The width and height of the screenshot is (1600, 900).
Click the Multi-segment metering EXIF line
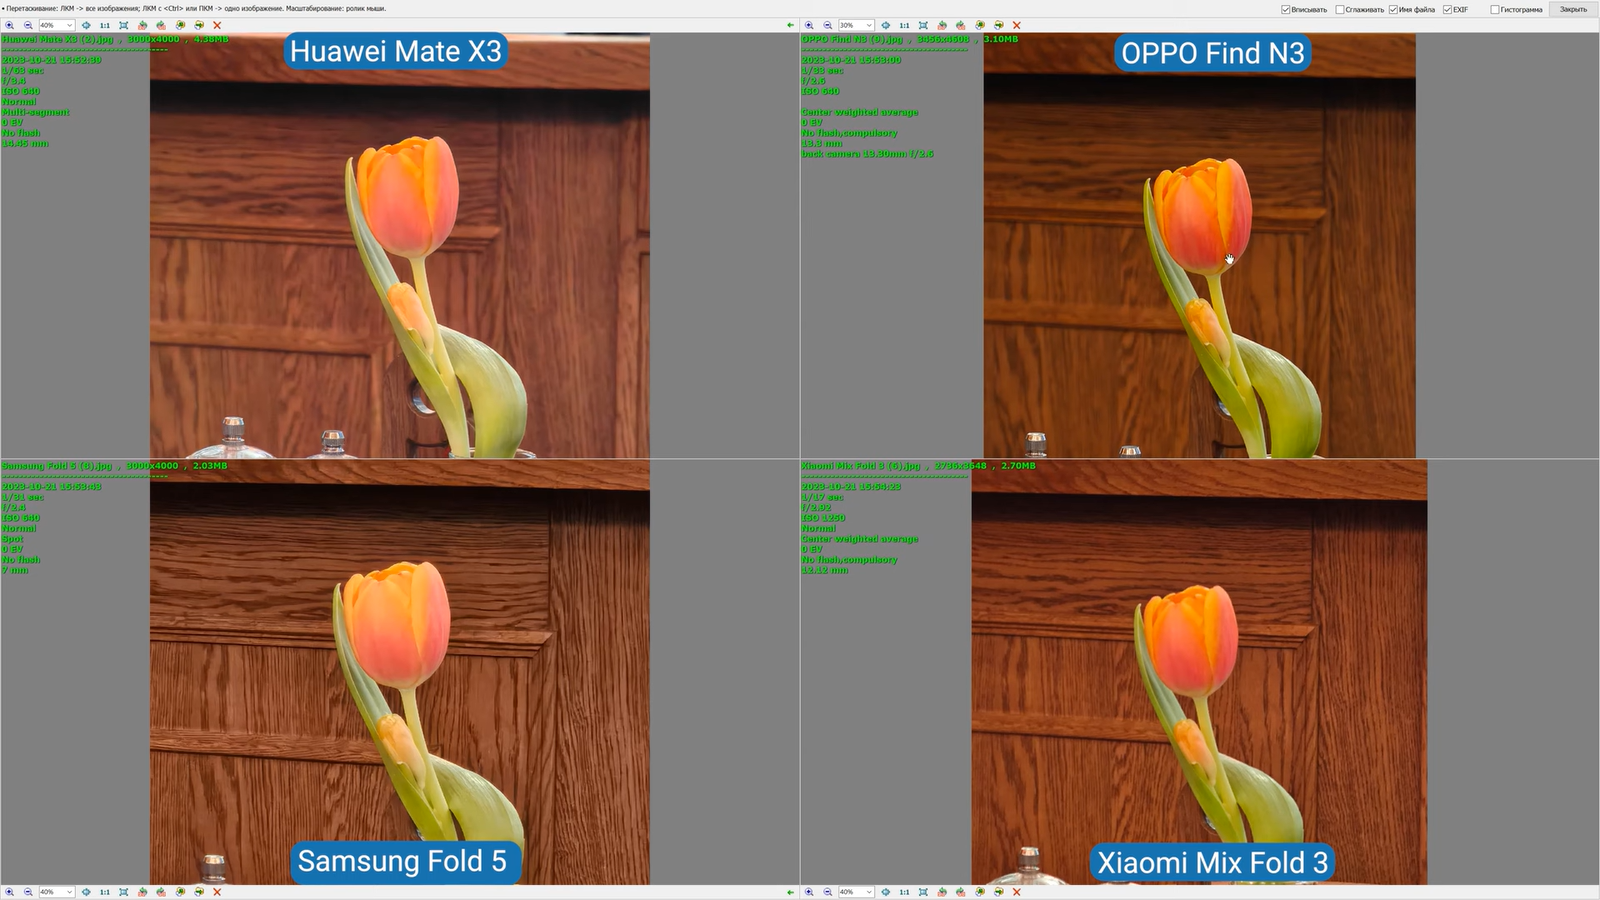click(x=36, y=112)
